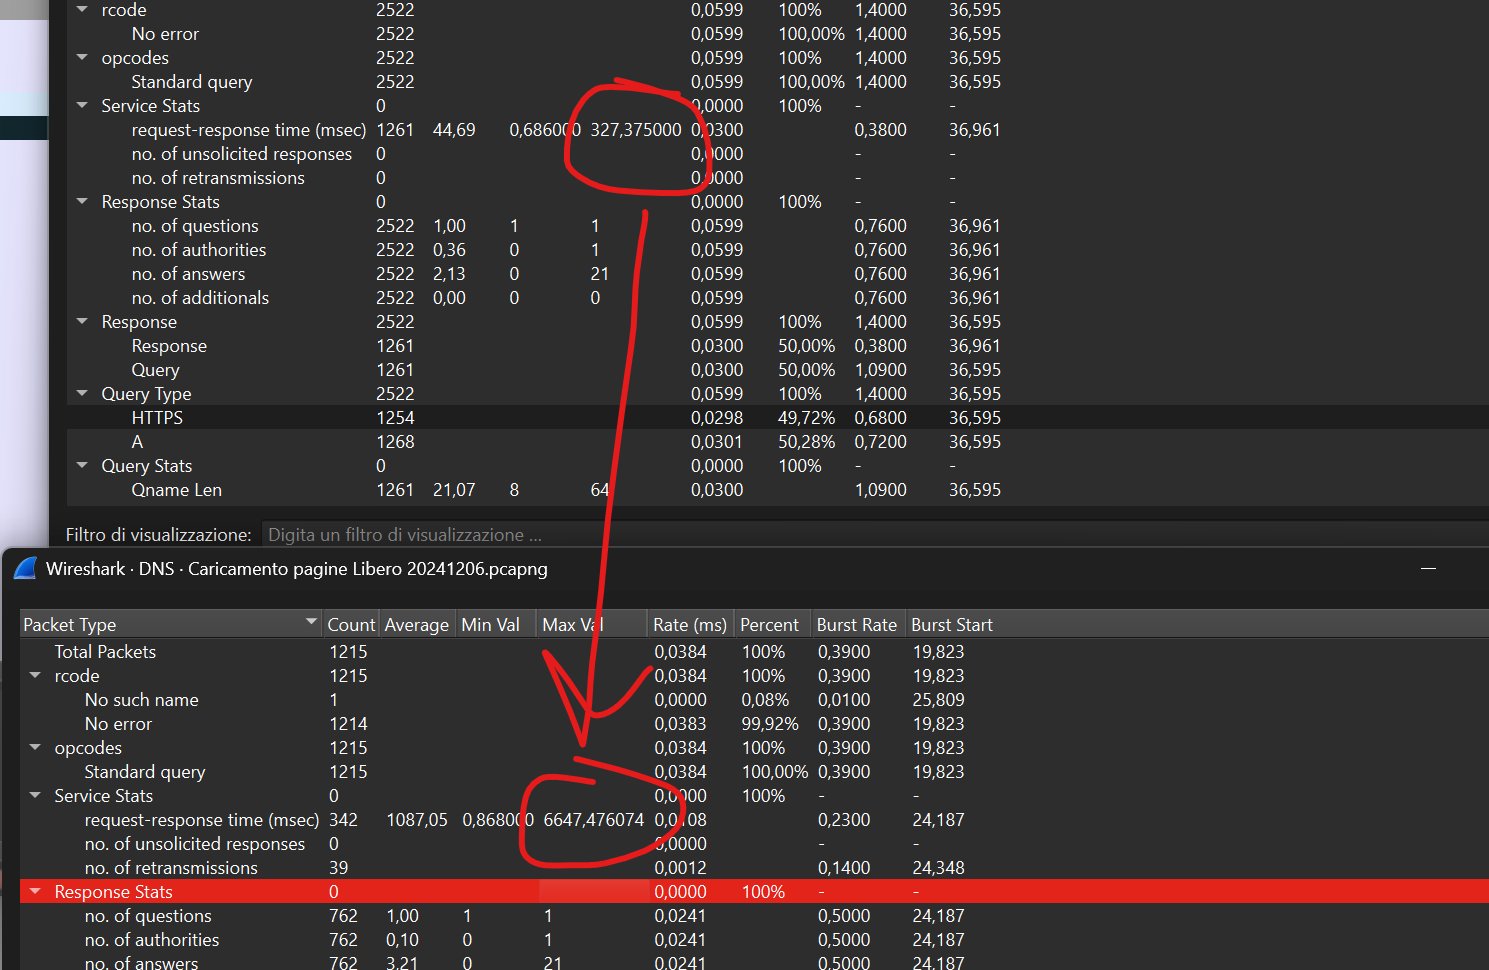1489x970 pixels.
Task: Collapse the Query Stats tree group
Action: click(83, 466)
